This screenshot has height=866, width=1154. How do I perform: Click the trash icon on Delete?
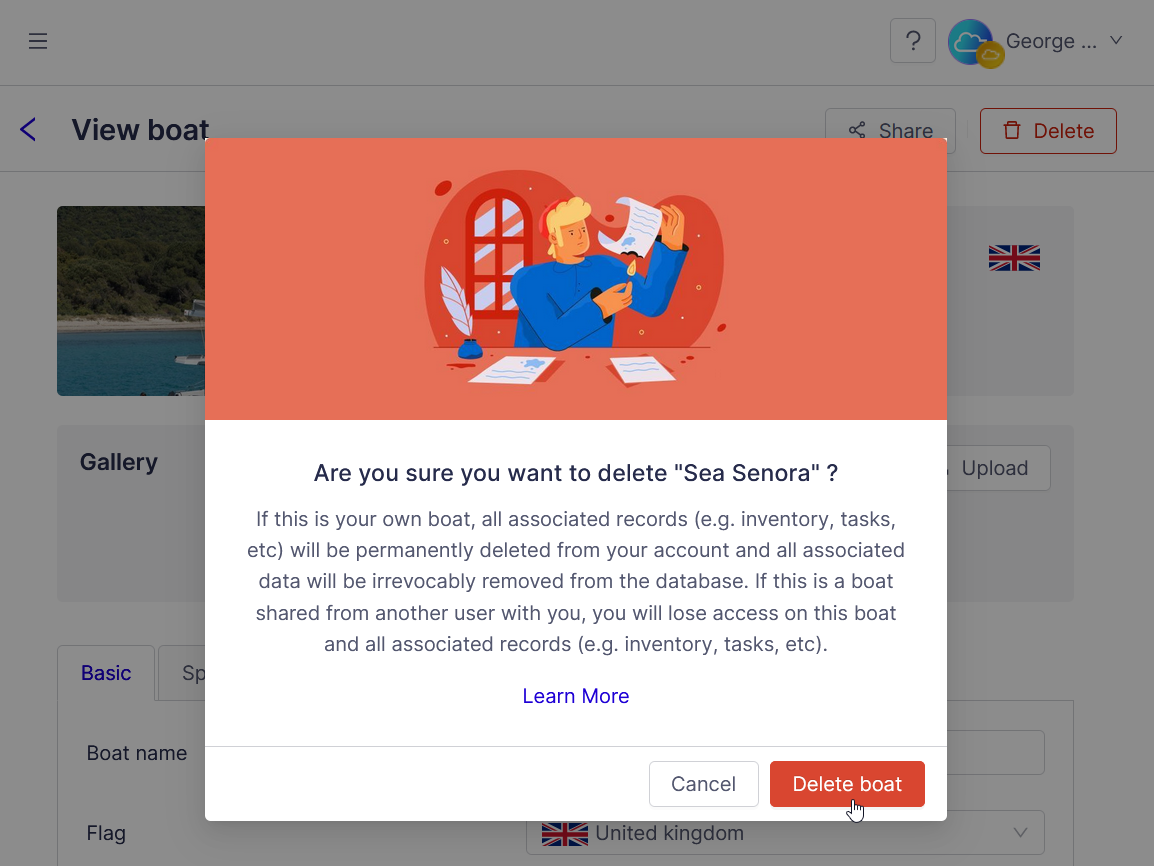[1012, 130]
